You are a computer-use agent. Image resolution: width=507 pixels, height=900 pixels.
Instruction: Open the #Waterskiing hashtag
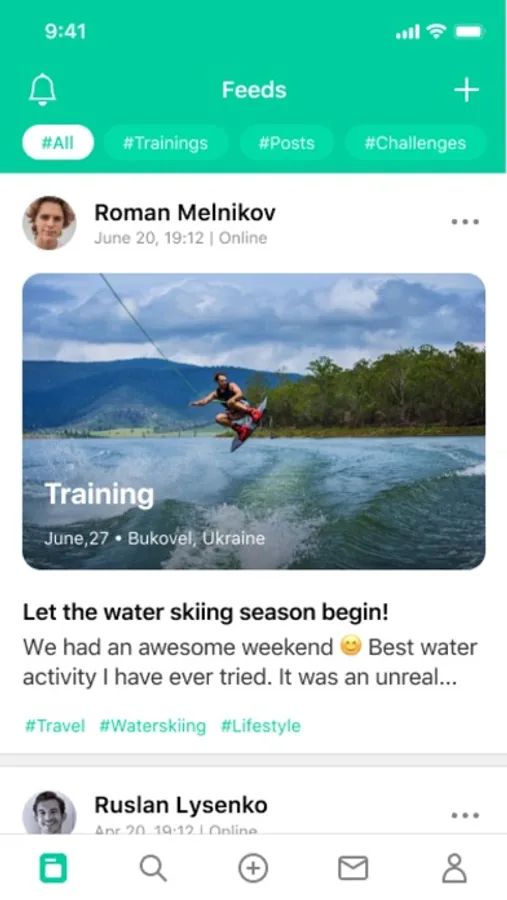coord(153,726)
